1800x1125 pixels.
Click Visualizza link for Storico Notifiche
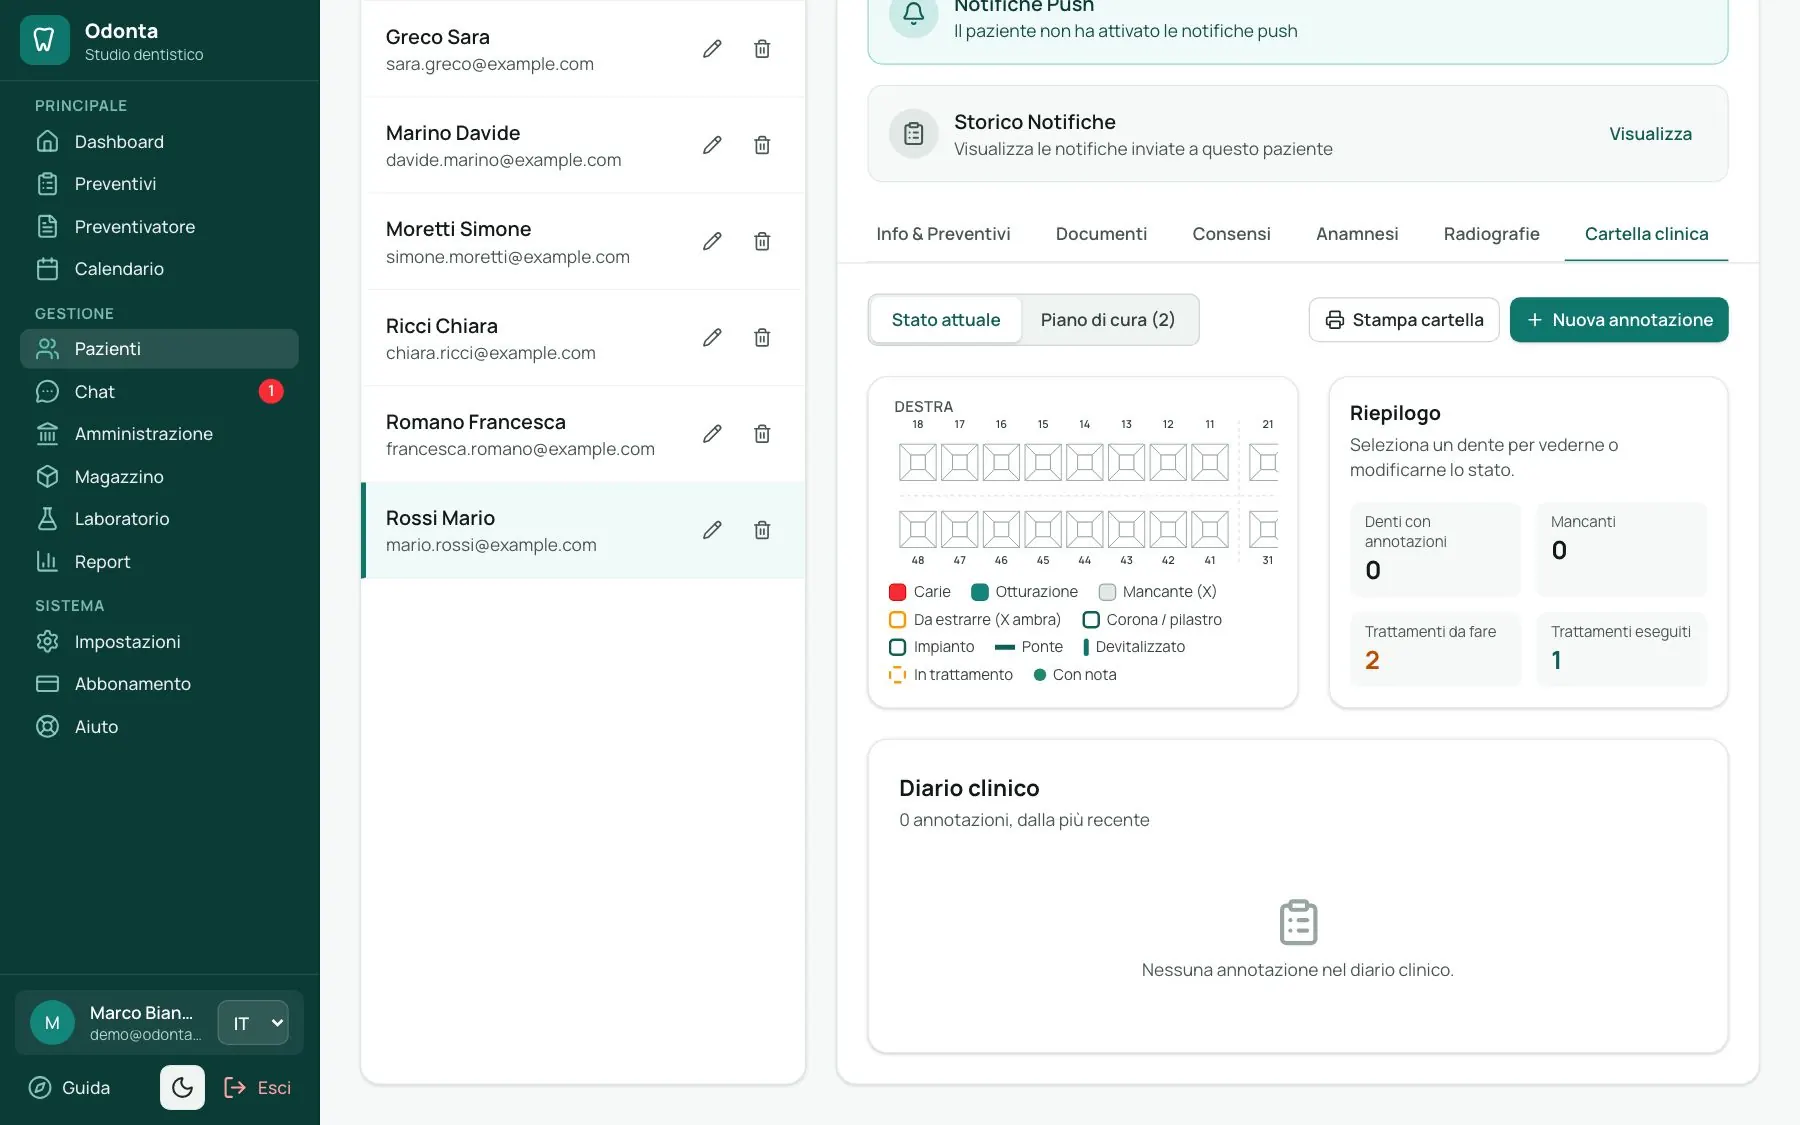point(1650,134)
